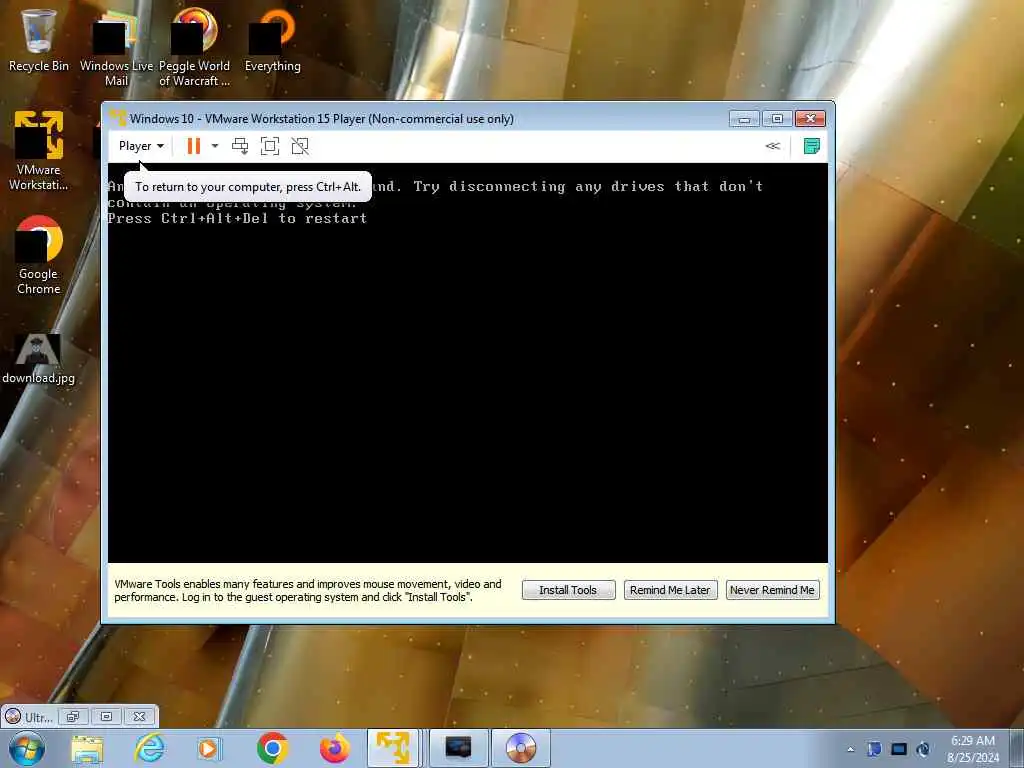Open Windows Explorer from the taskbar
Viewport: 1024px width, 768px height.
tap(87, 748)
